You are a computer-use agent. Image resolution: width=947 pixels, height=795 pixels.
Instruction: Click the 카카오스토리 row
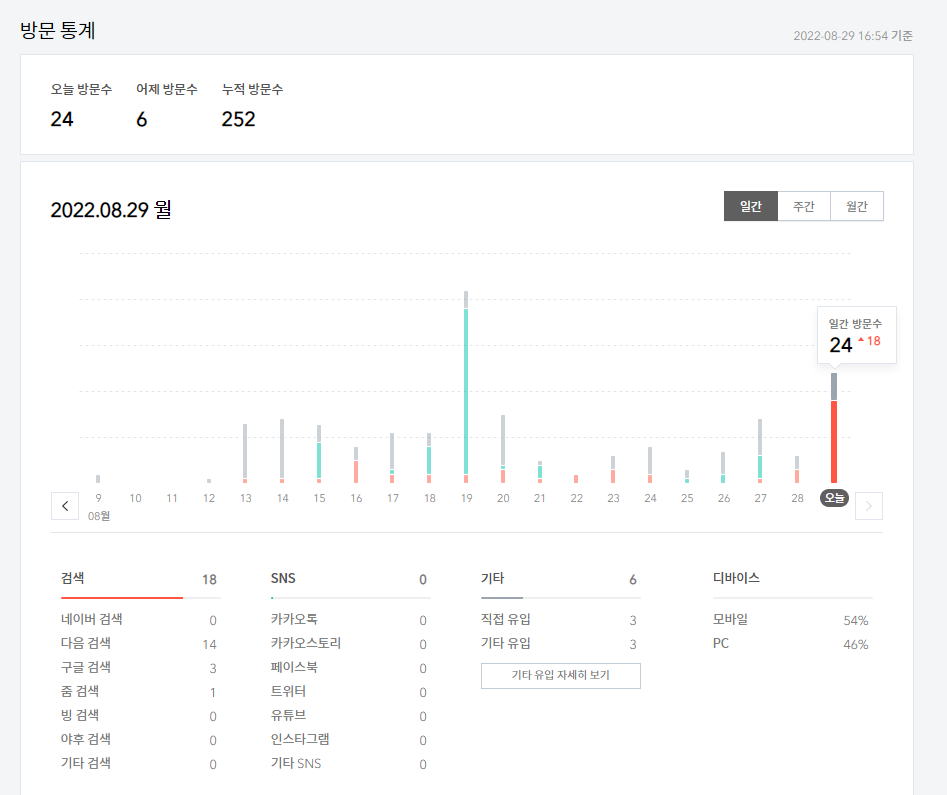tap(350, 643)
